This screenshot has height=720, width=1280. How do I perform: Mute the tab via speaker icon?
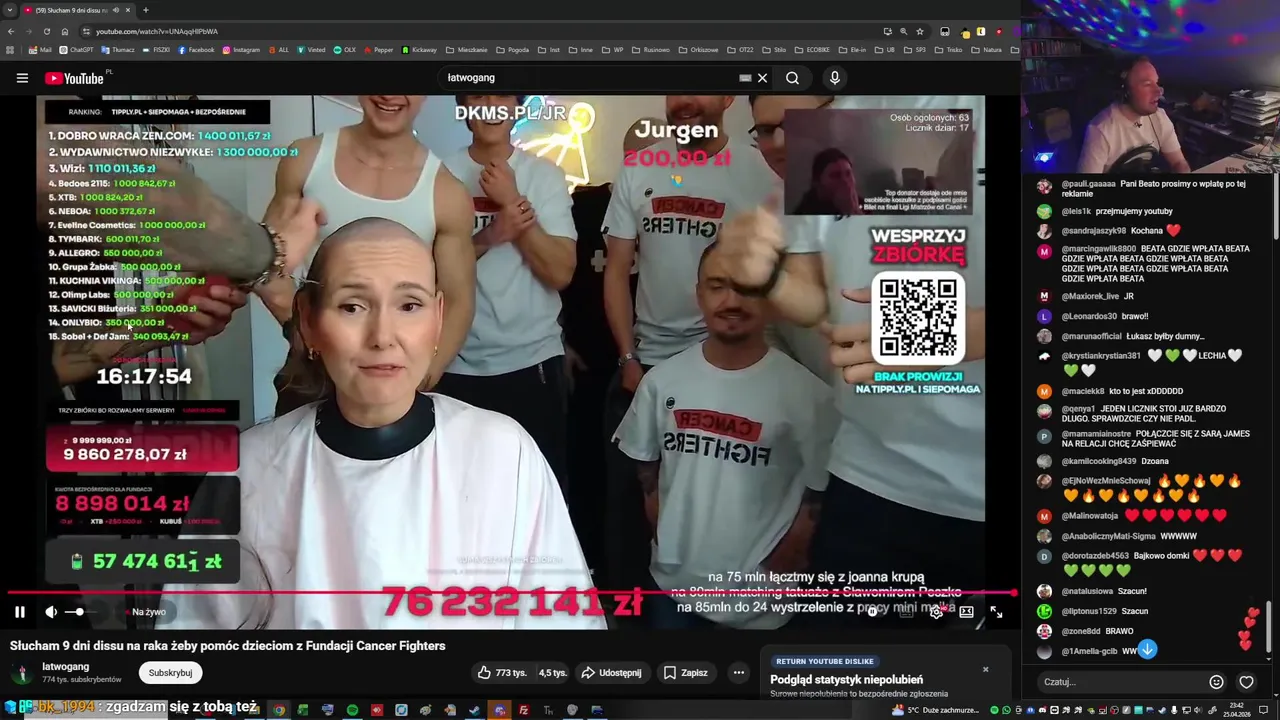115,10
